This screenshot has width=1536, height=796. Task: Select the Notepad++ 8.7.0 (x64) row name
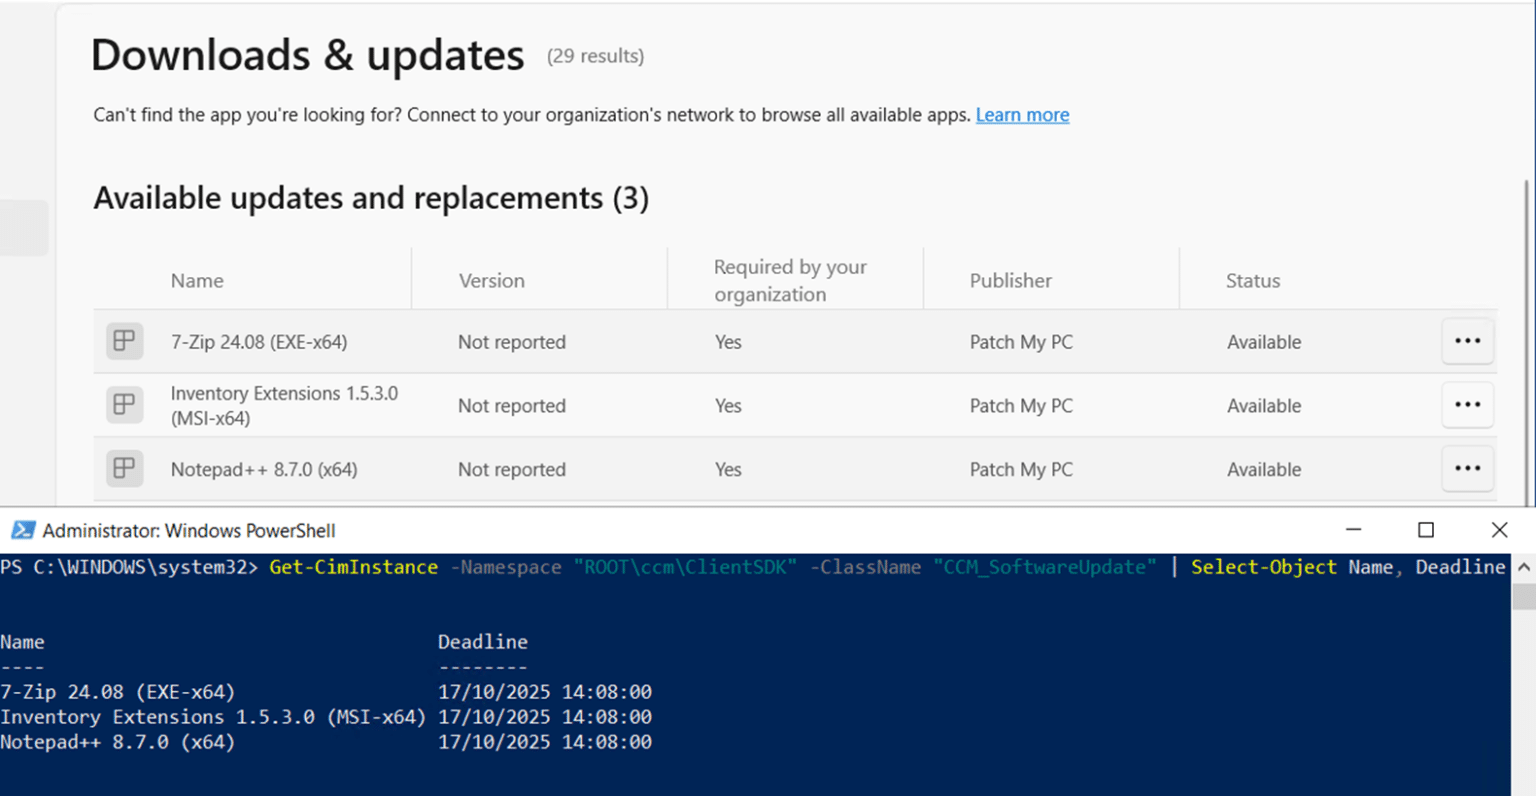(264, 470)
